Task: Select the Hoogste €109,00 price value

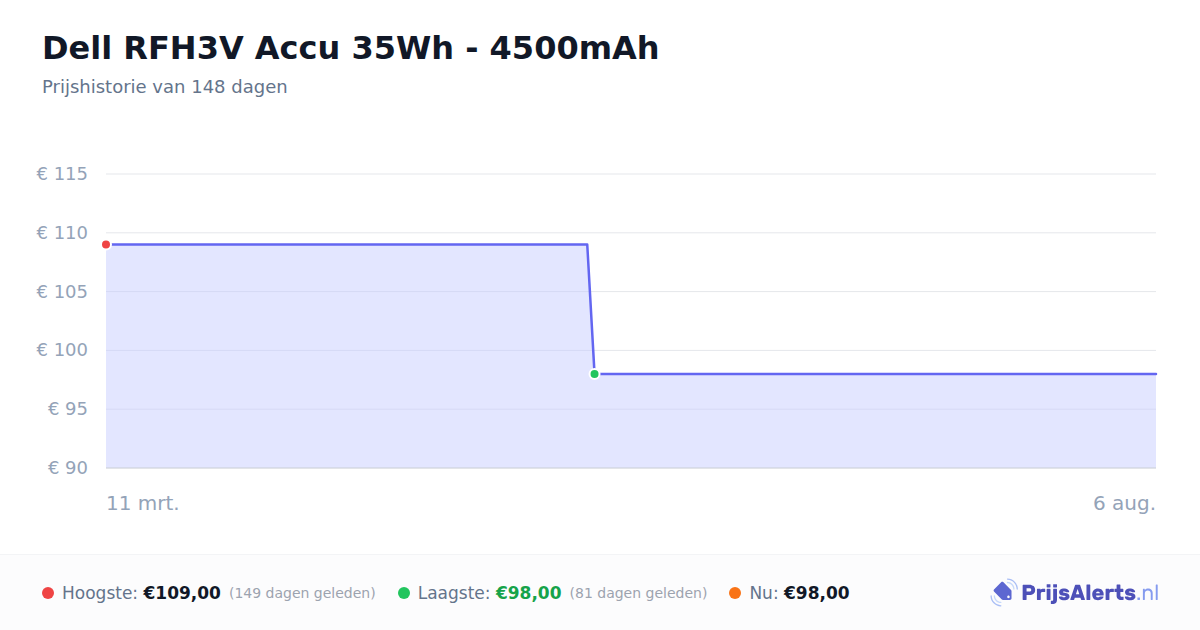Action: (x=182, y=593)
